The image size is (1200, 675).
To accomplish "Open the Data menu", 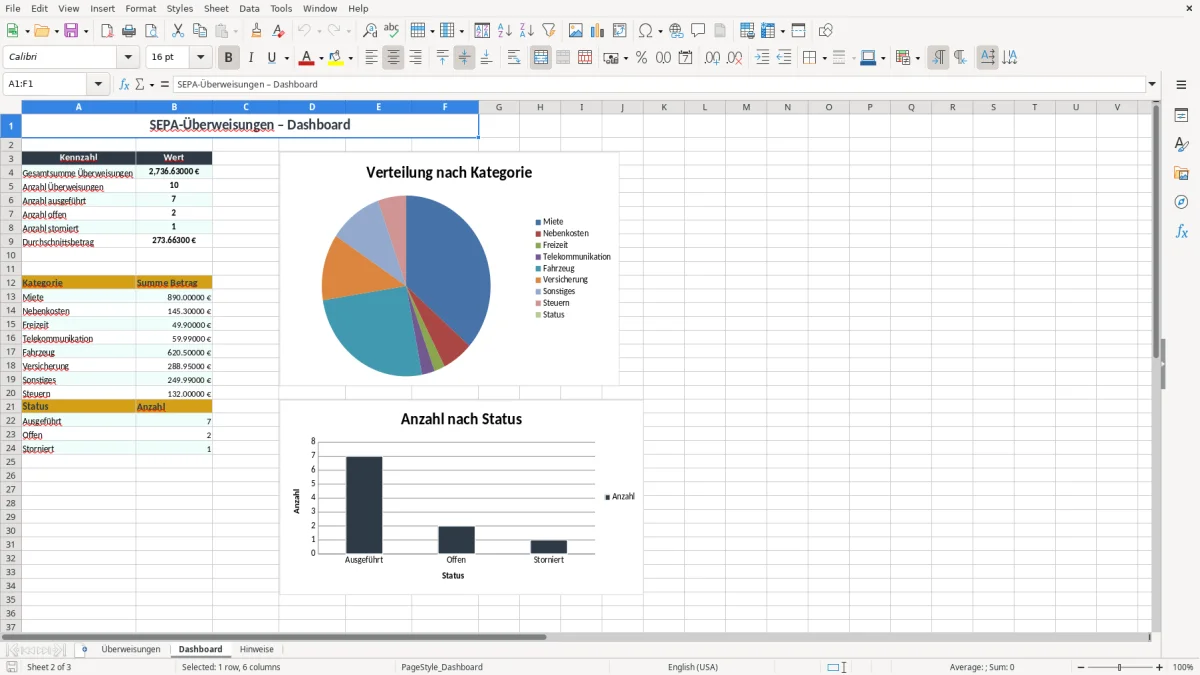I will click(249, 8).
